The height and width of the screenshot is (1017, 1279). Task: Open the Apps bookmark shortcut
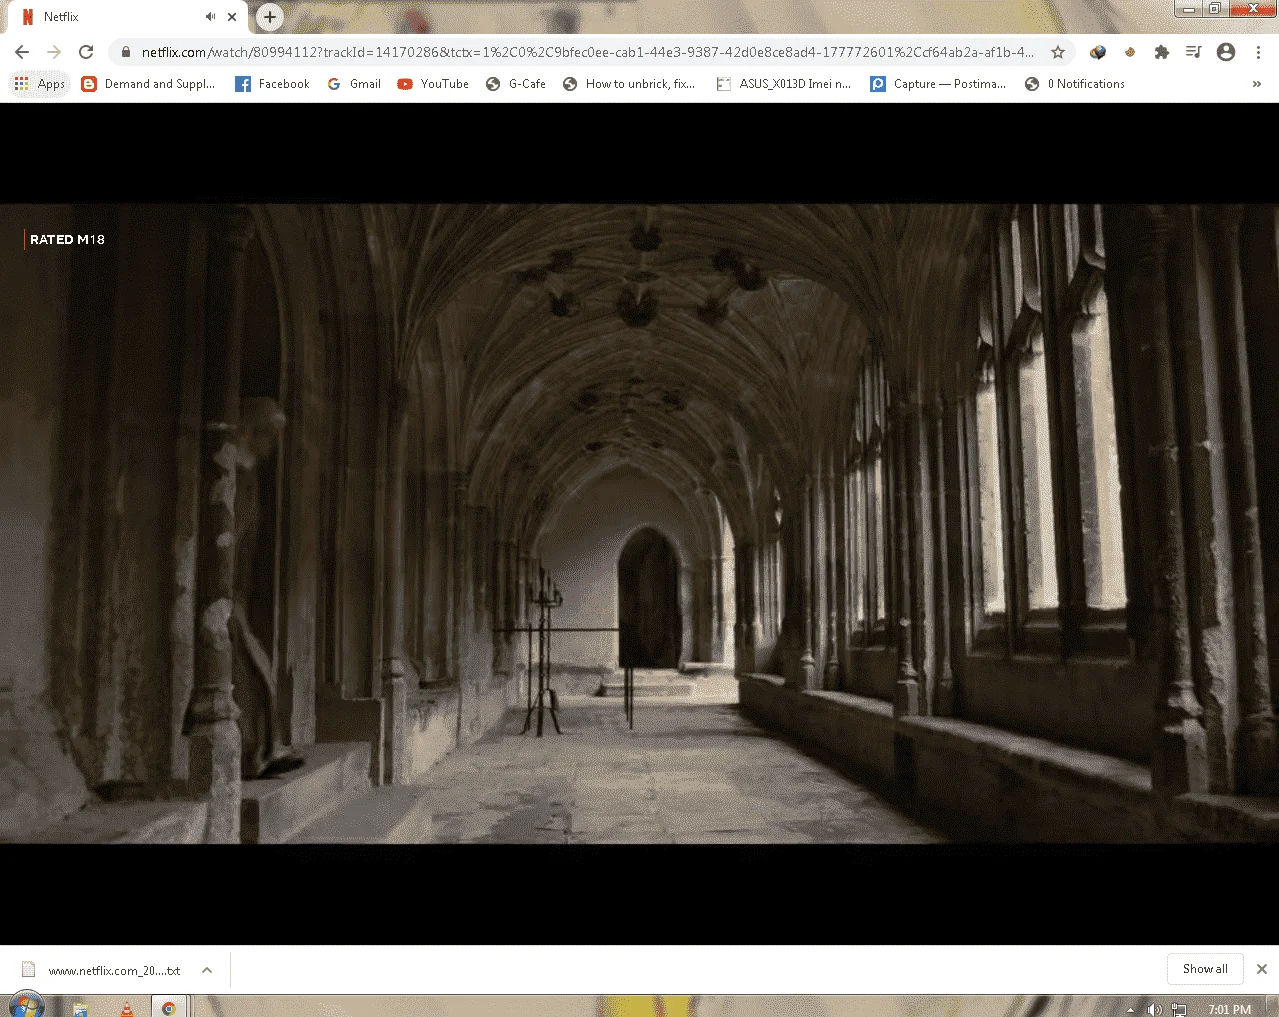(x=40, y=84)
